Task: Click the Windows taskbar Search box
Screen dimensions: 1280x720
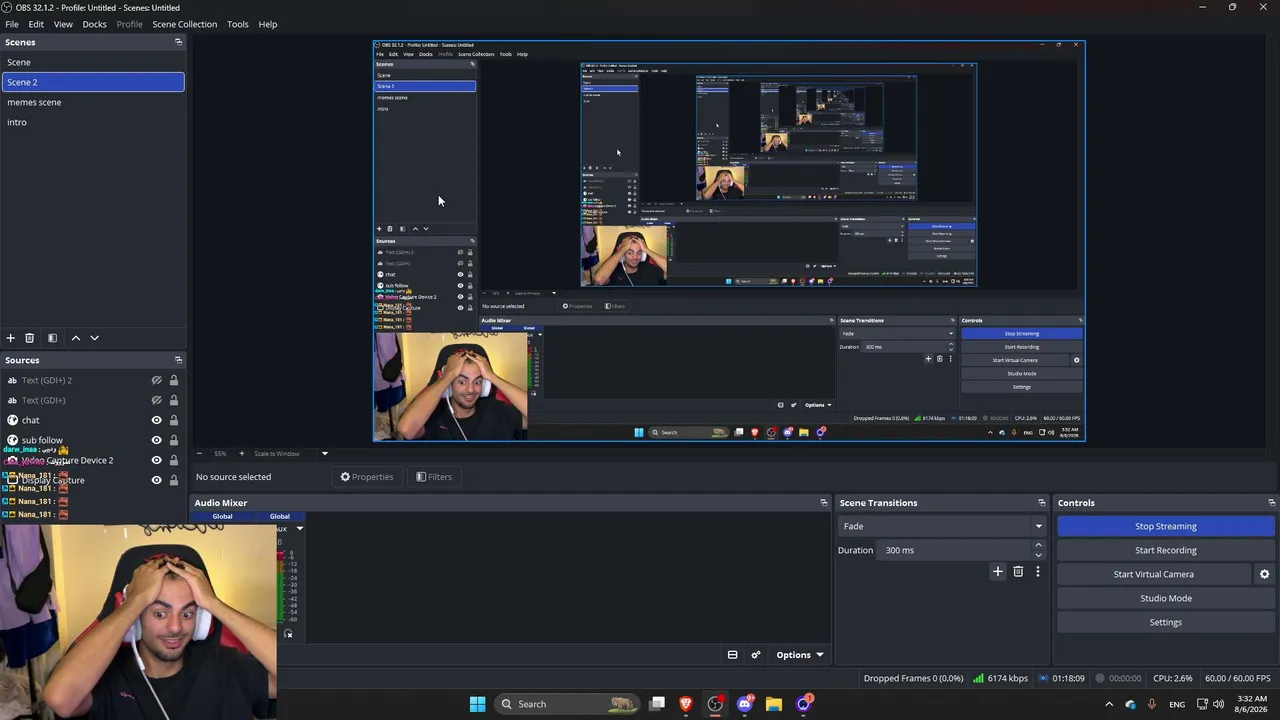Action: point(567,704)
